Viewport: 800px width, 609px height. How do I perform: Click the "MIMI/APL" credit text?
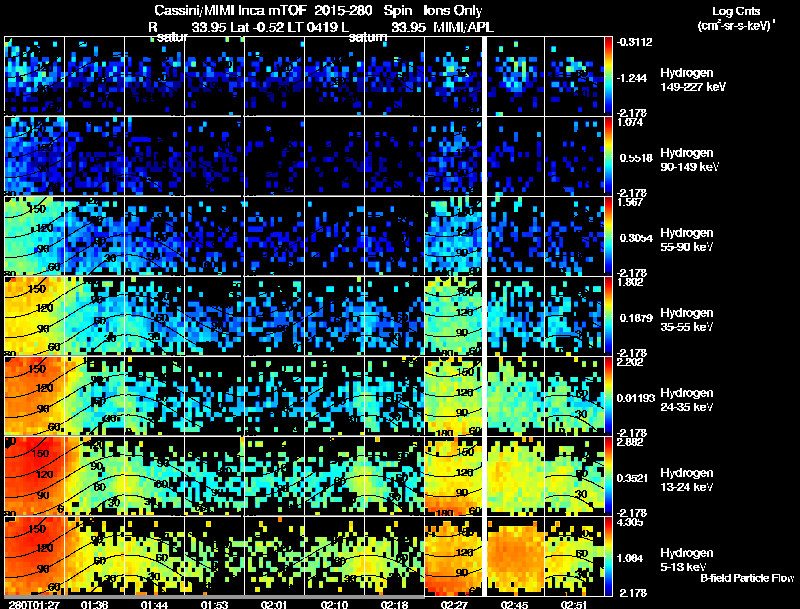pos(463,28)
